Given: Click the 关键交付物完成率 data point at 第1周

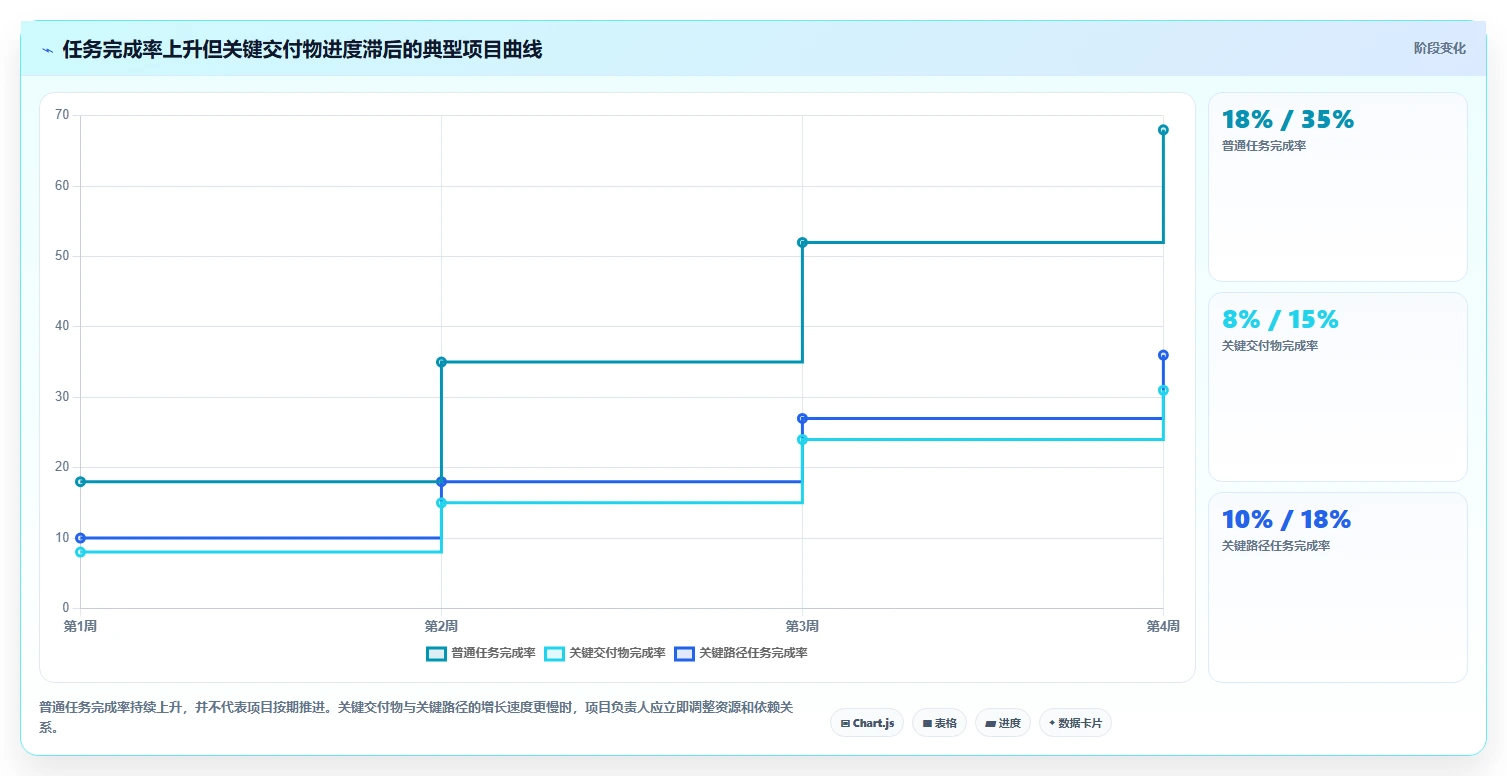Looking at the screenshot, I should (81, 552).
